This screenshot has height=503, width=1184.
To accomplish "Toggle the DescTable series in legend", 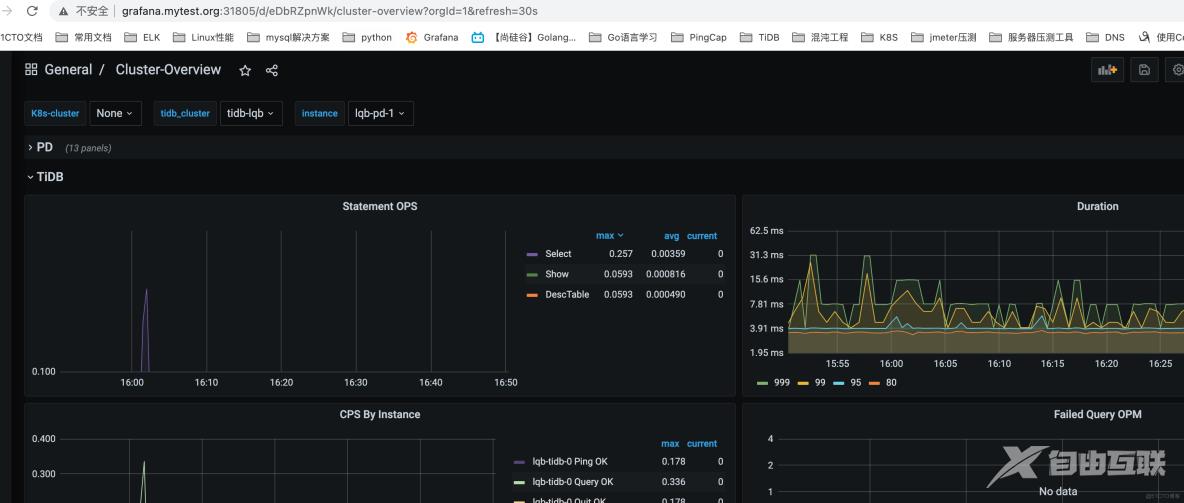I will click(x=567, y=295).
